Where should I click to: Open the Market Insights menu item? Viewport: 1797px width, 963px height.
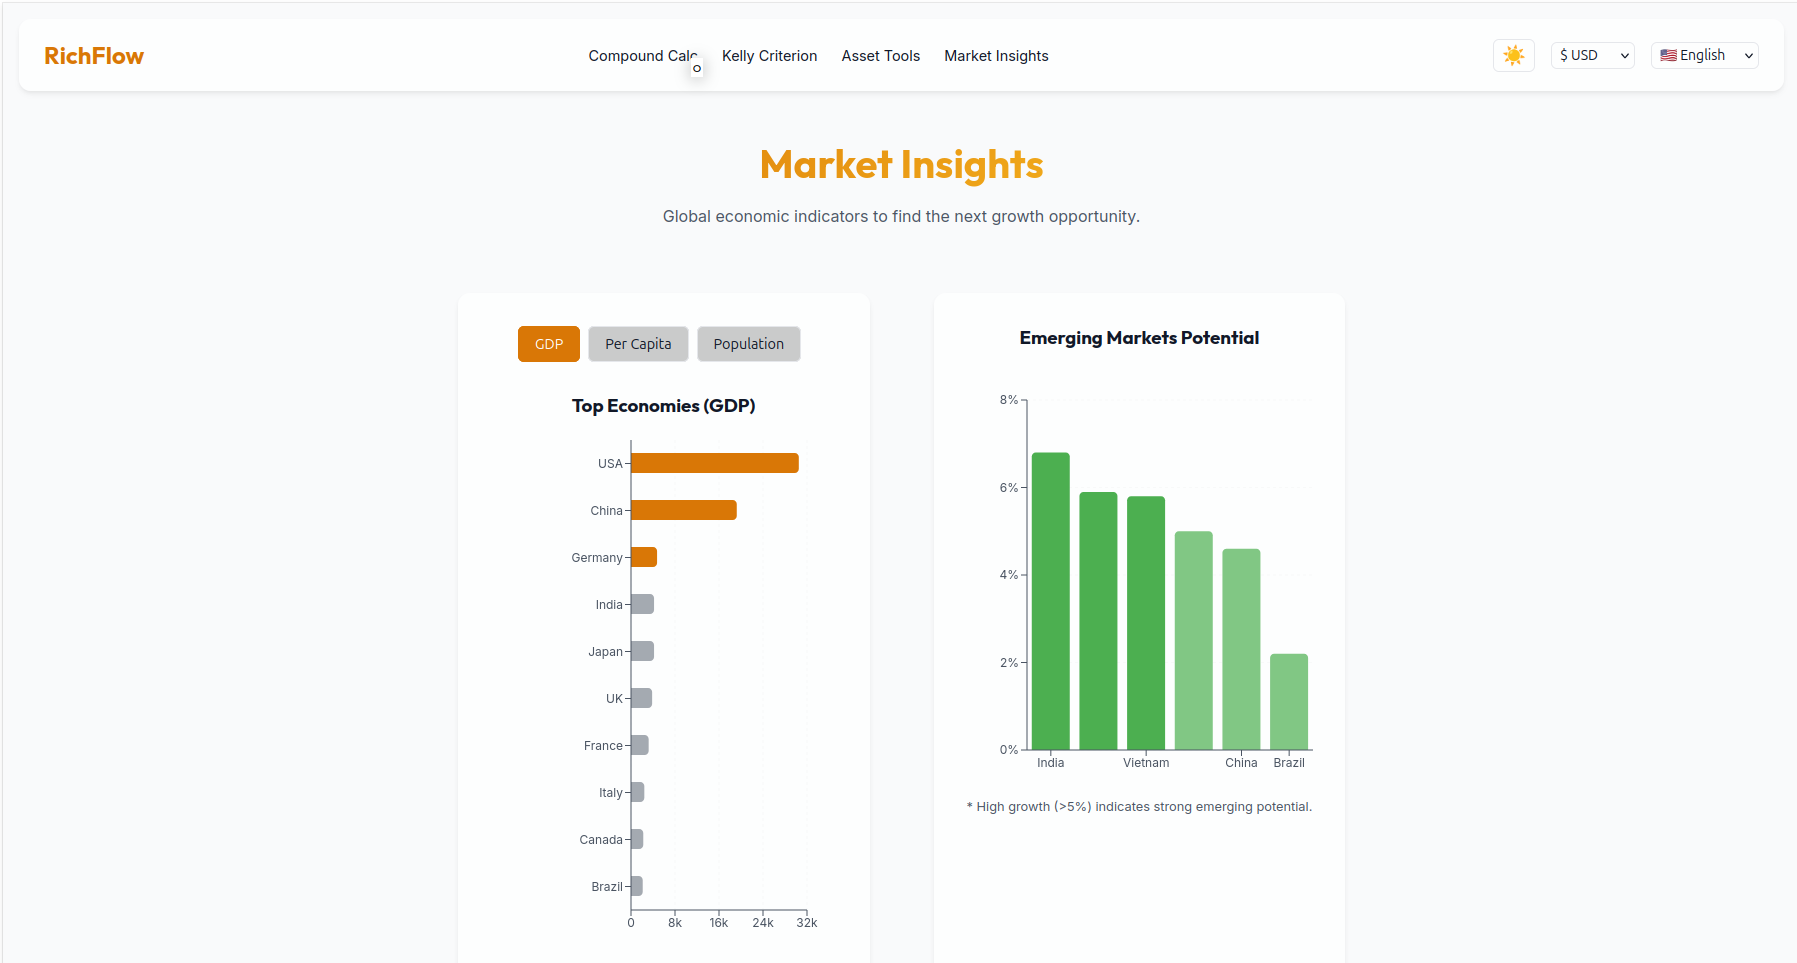(996, 56)
